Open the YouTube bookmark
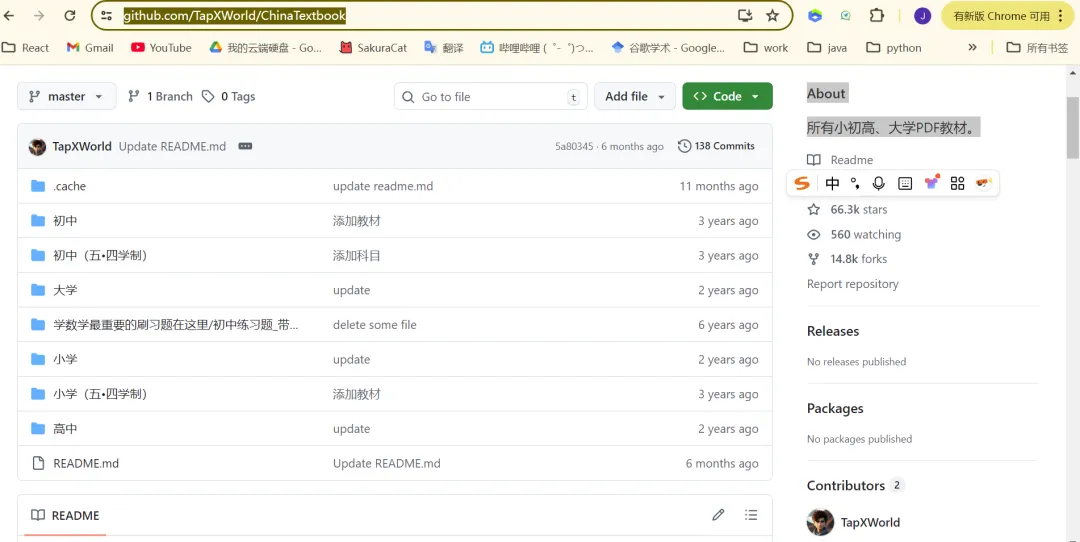1080x542 pixels. click(x=161, y=48)
